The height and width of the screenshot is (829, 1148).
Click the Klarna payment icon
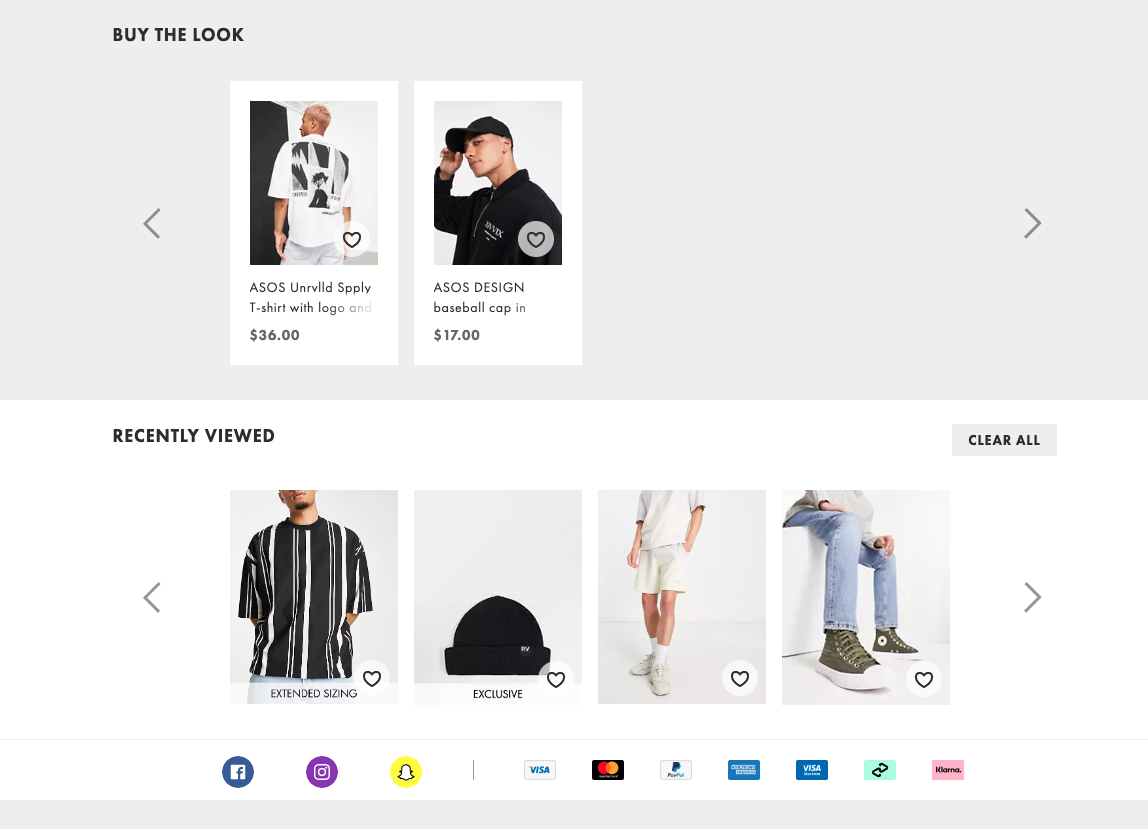coord(948,770)
